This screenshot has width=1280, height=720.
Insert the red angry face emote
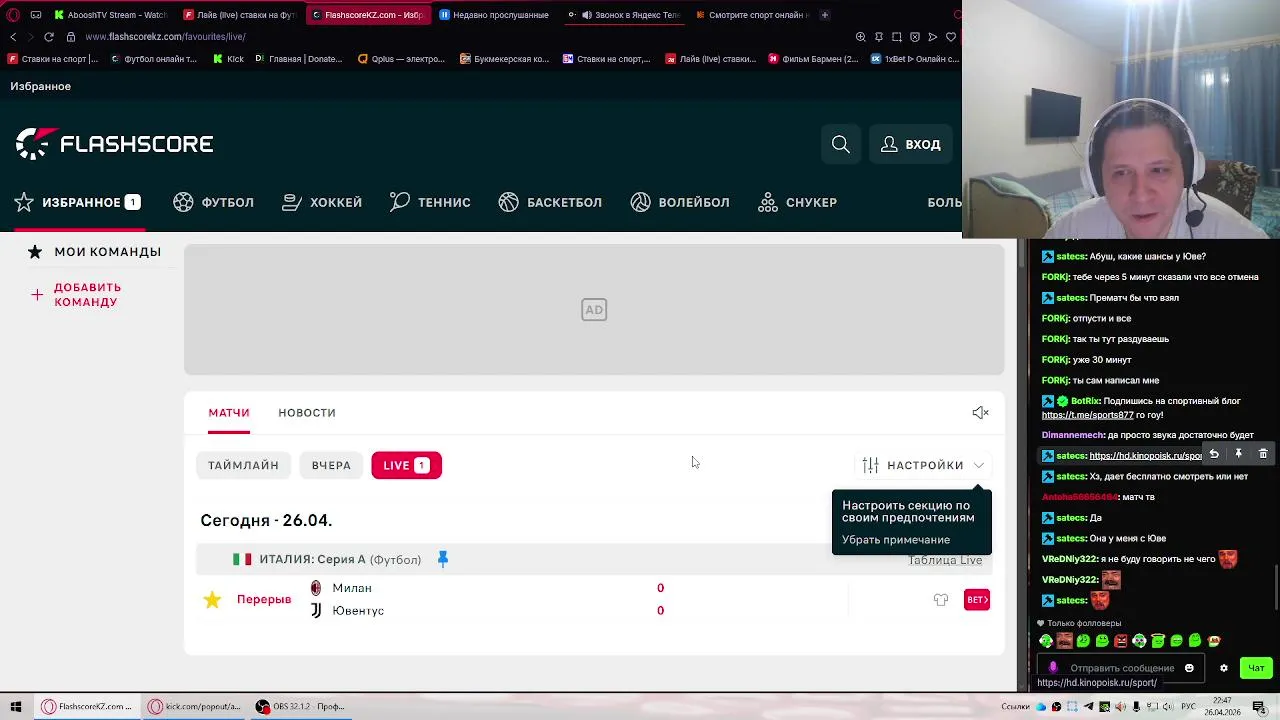click(1120, 641)
